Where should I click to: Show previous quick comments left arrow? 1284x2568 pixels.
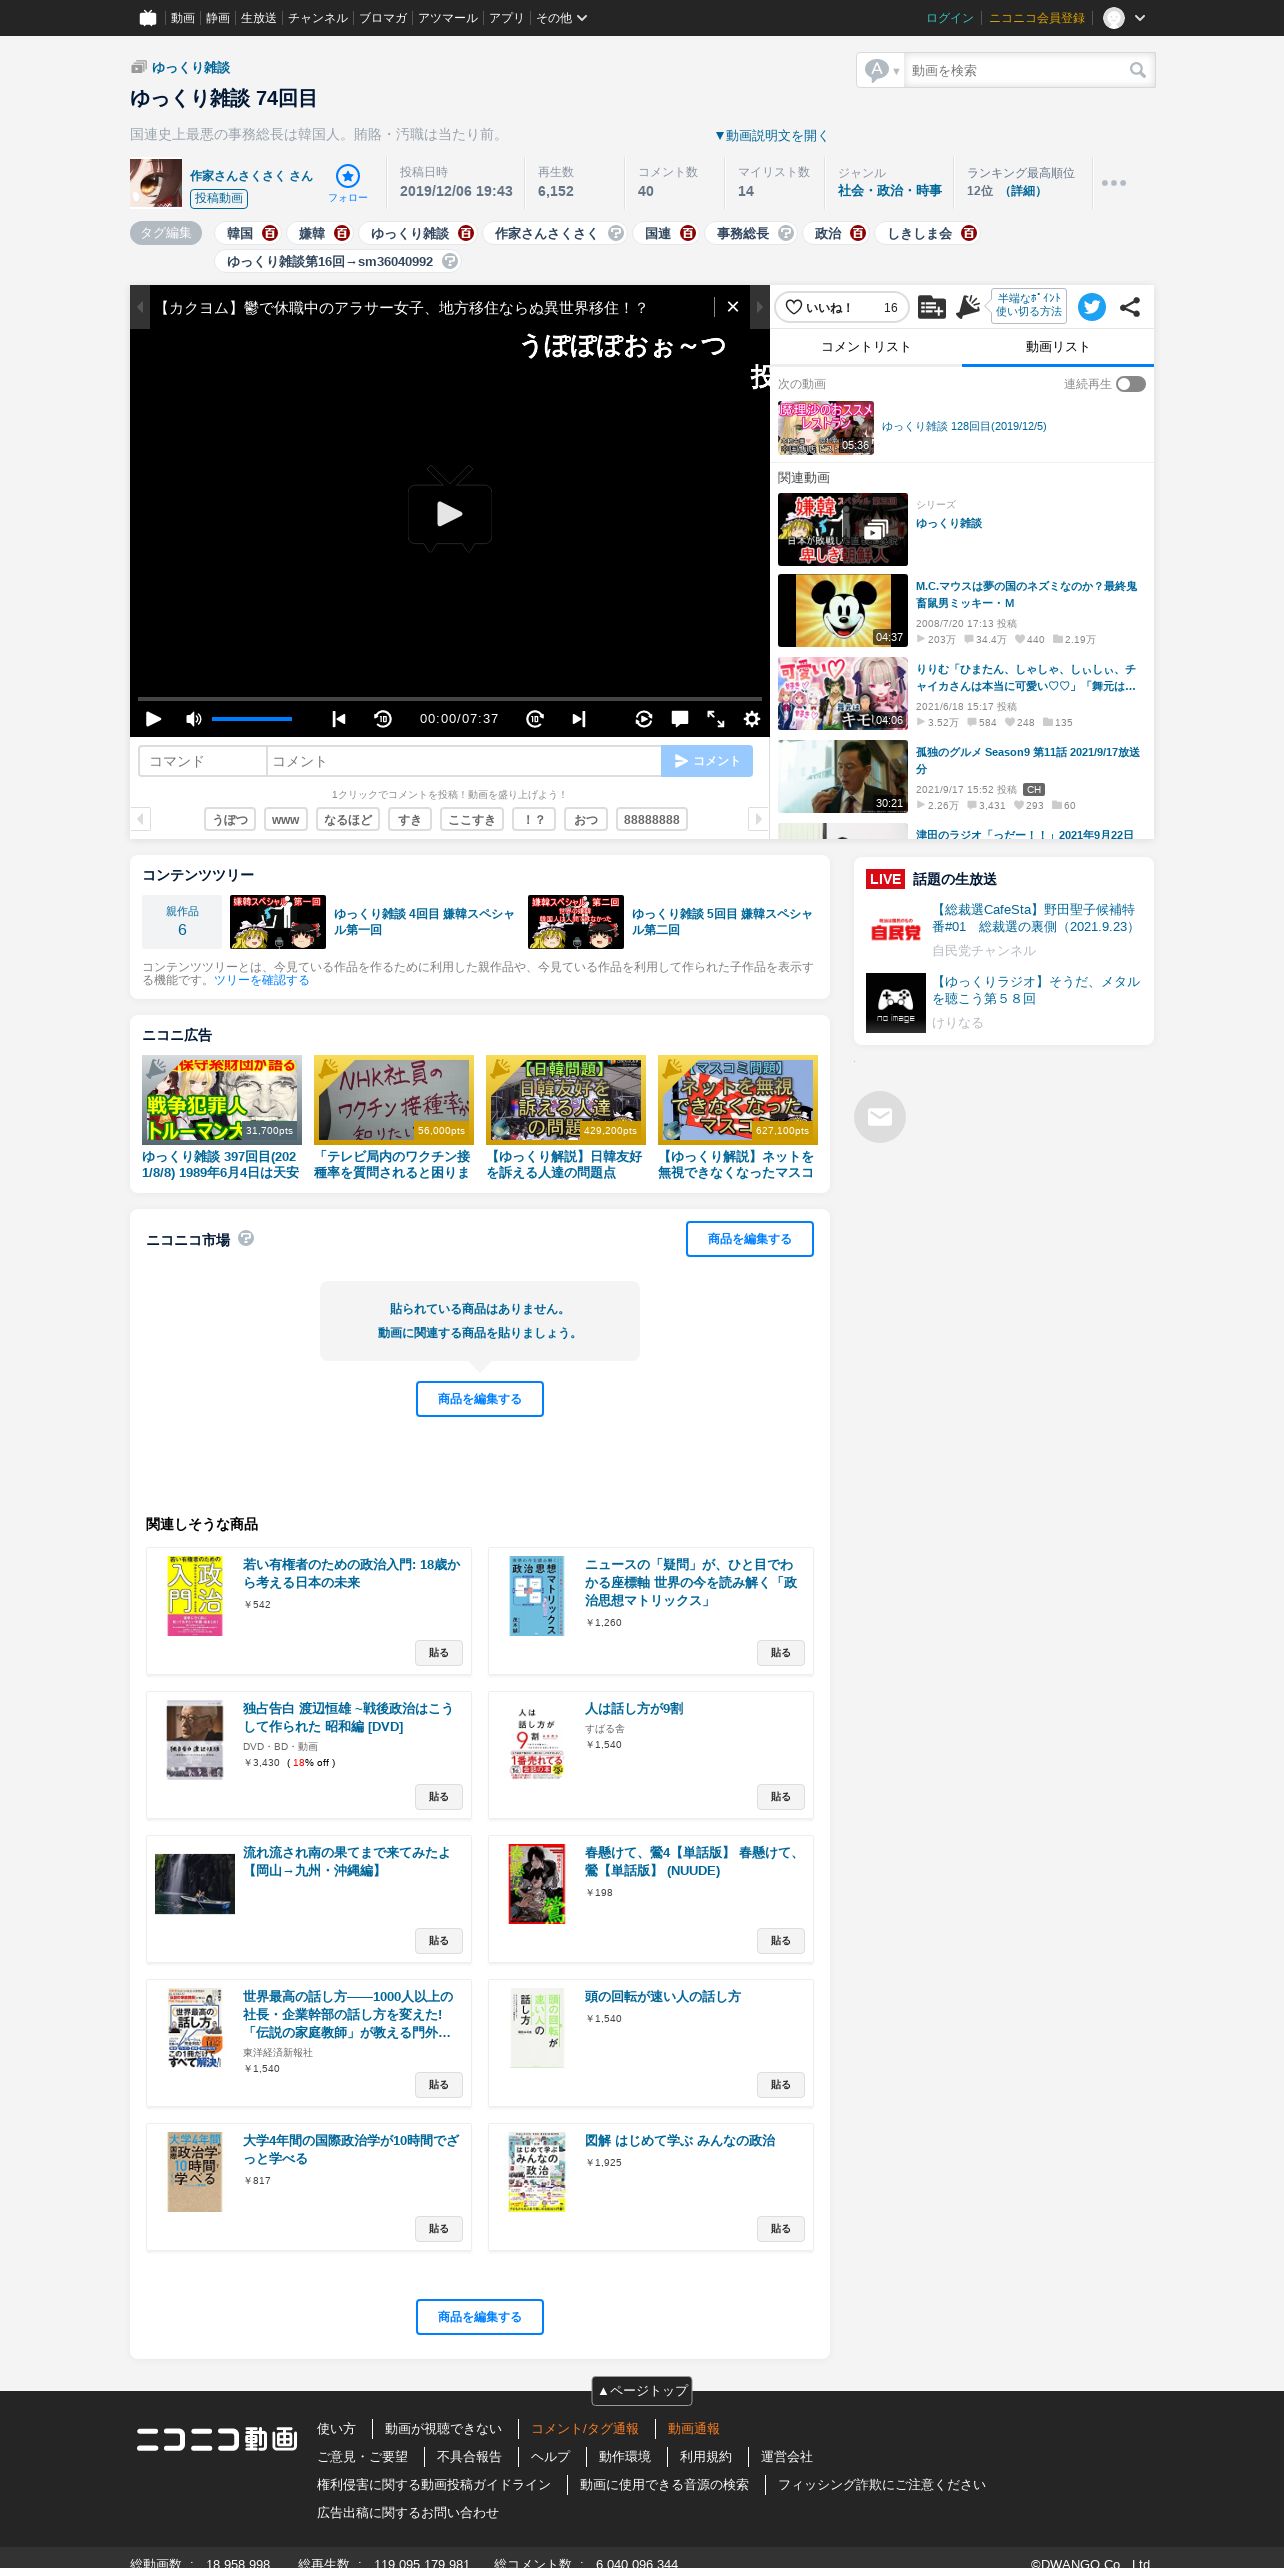[x=141, y=819]
